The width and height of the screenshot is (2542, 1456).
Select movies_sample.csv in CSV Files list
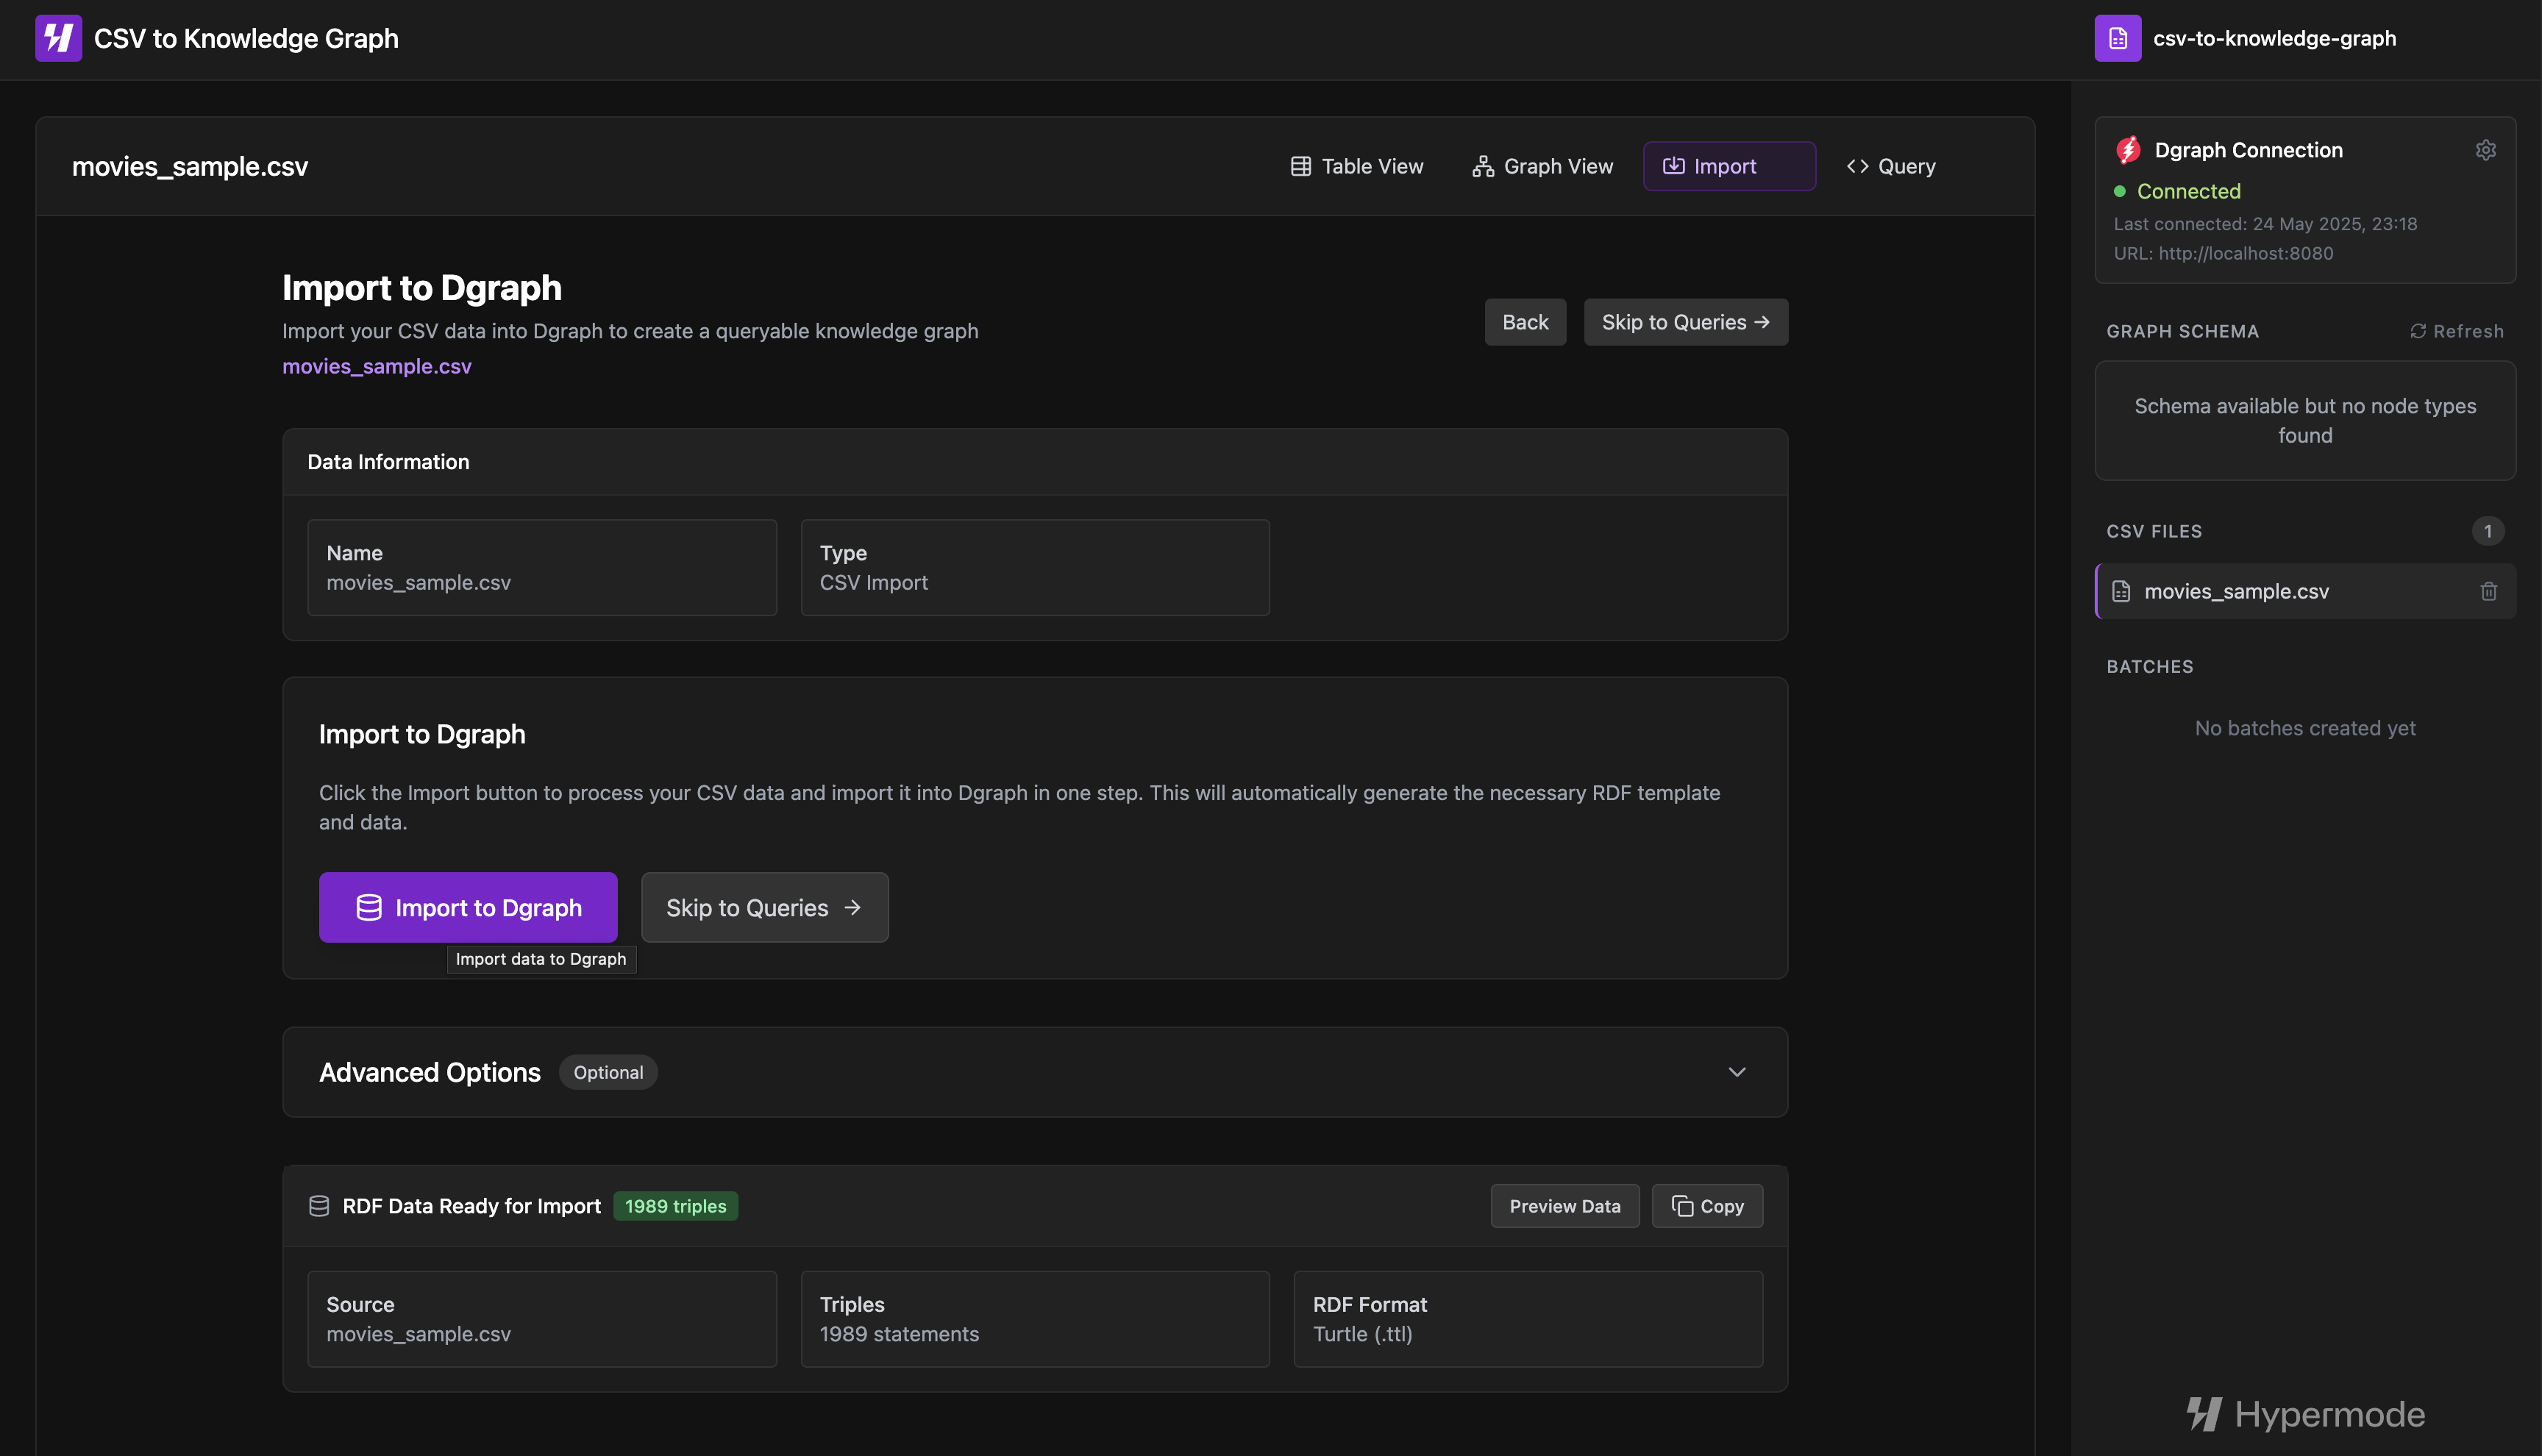2305,591
